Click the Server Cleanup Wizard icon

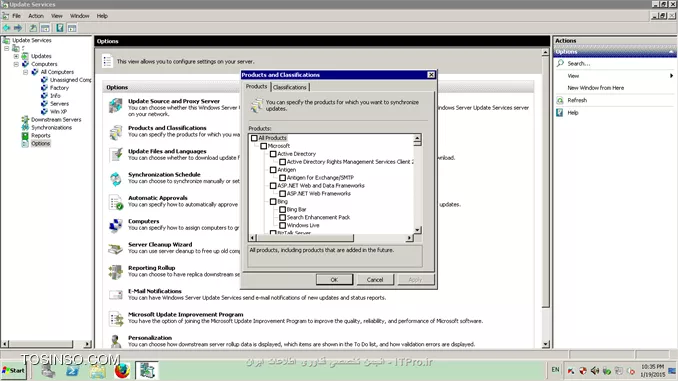(115, 249)
